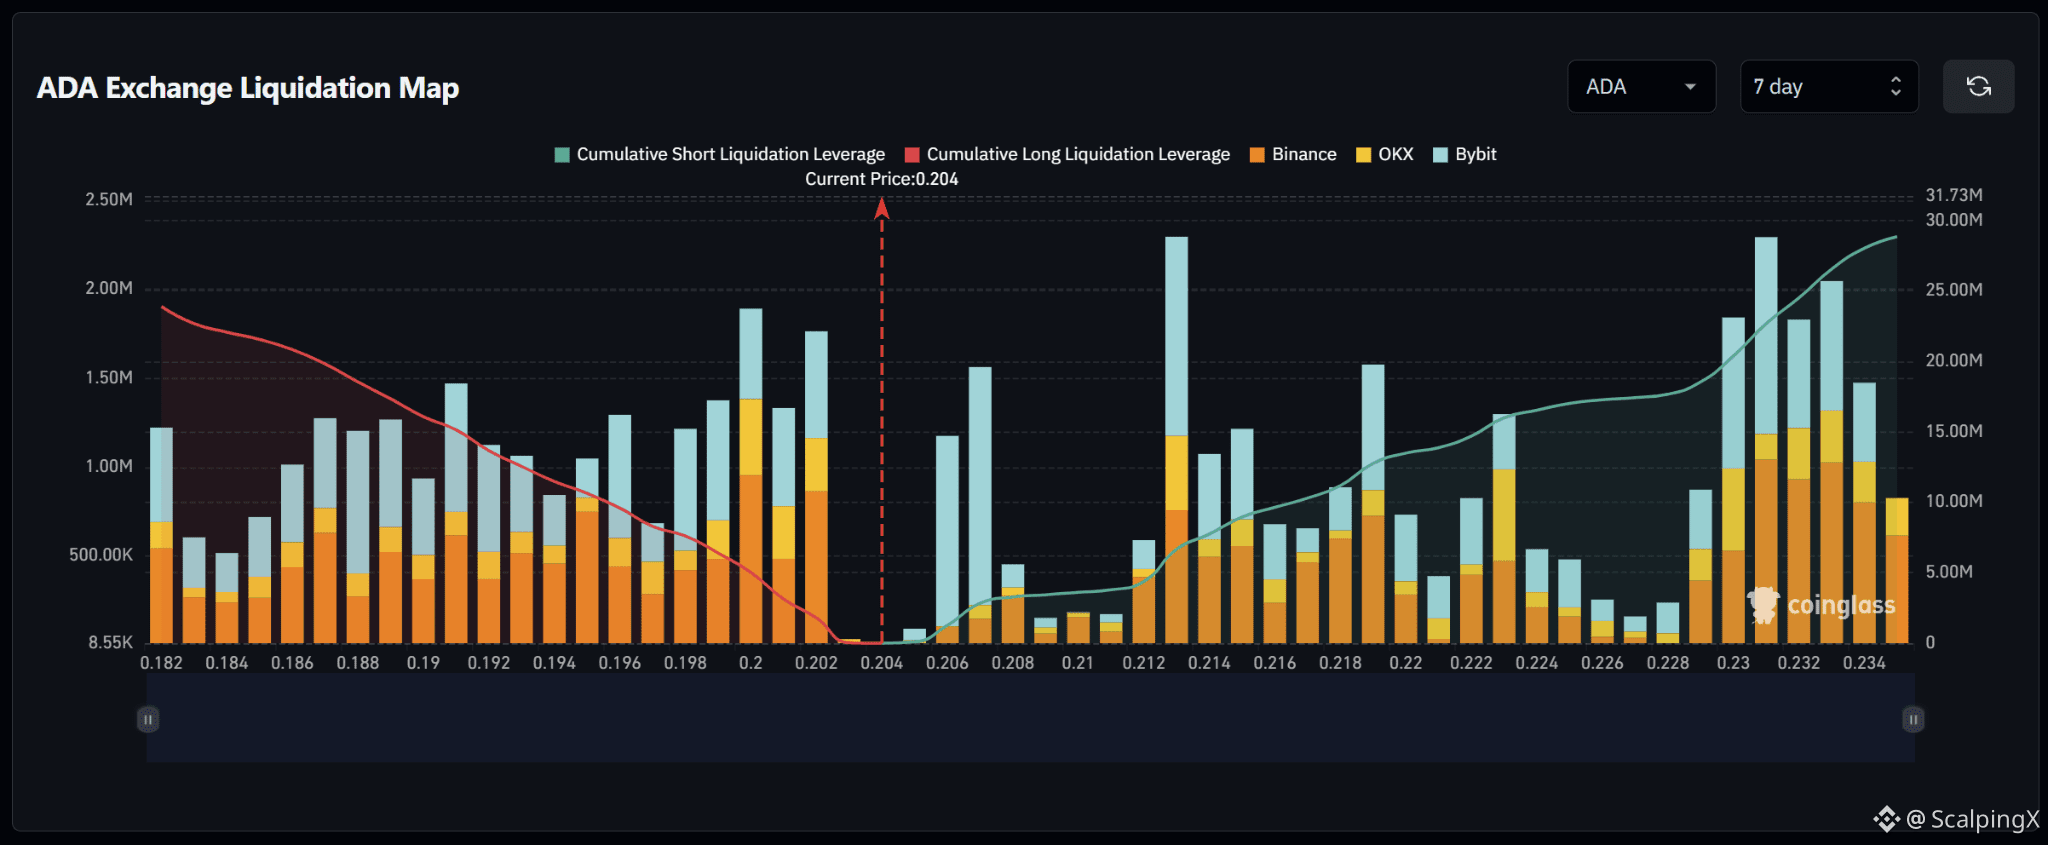Click the 2.00M left axis value
Screen dimensions: 2048x845
click(x=109, y=288)
